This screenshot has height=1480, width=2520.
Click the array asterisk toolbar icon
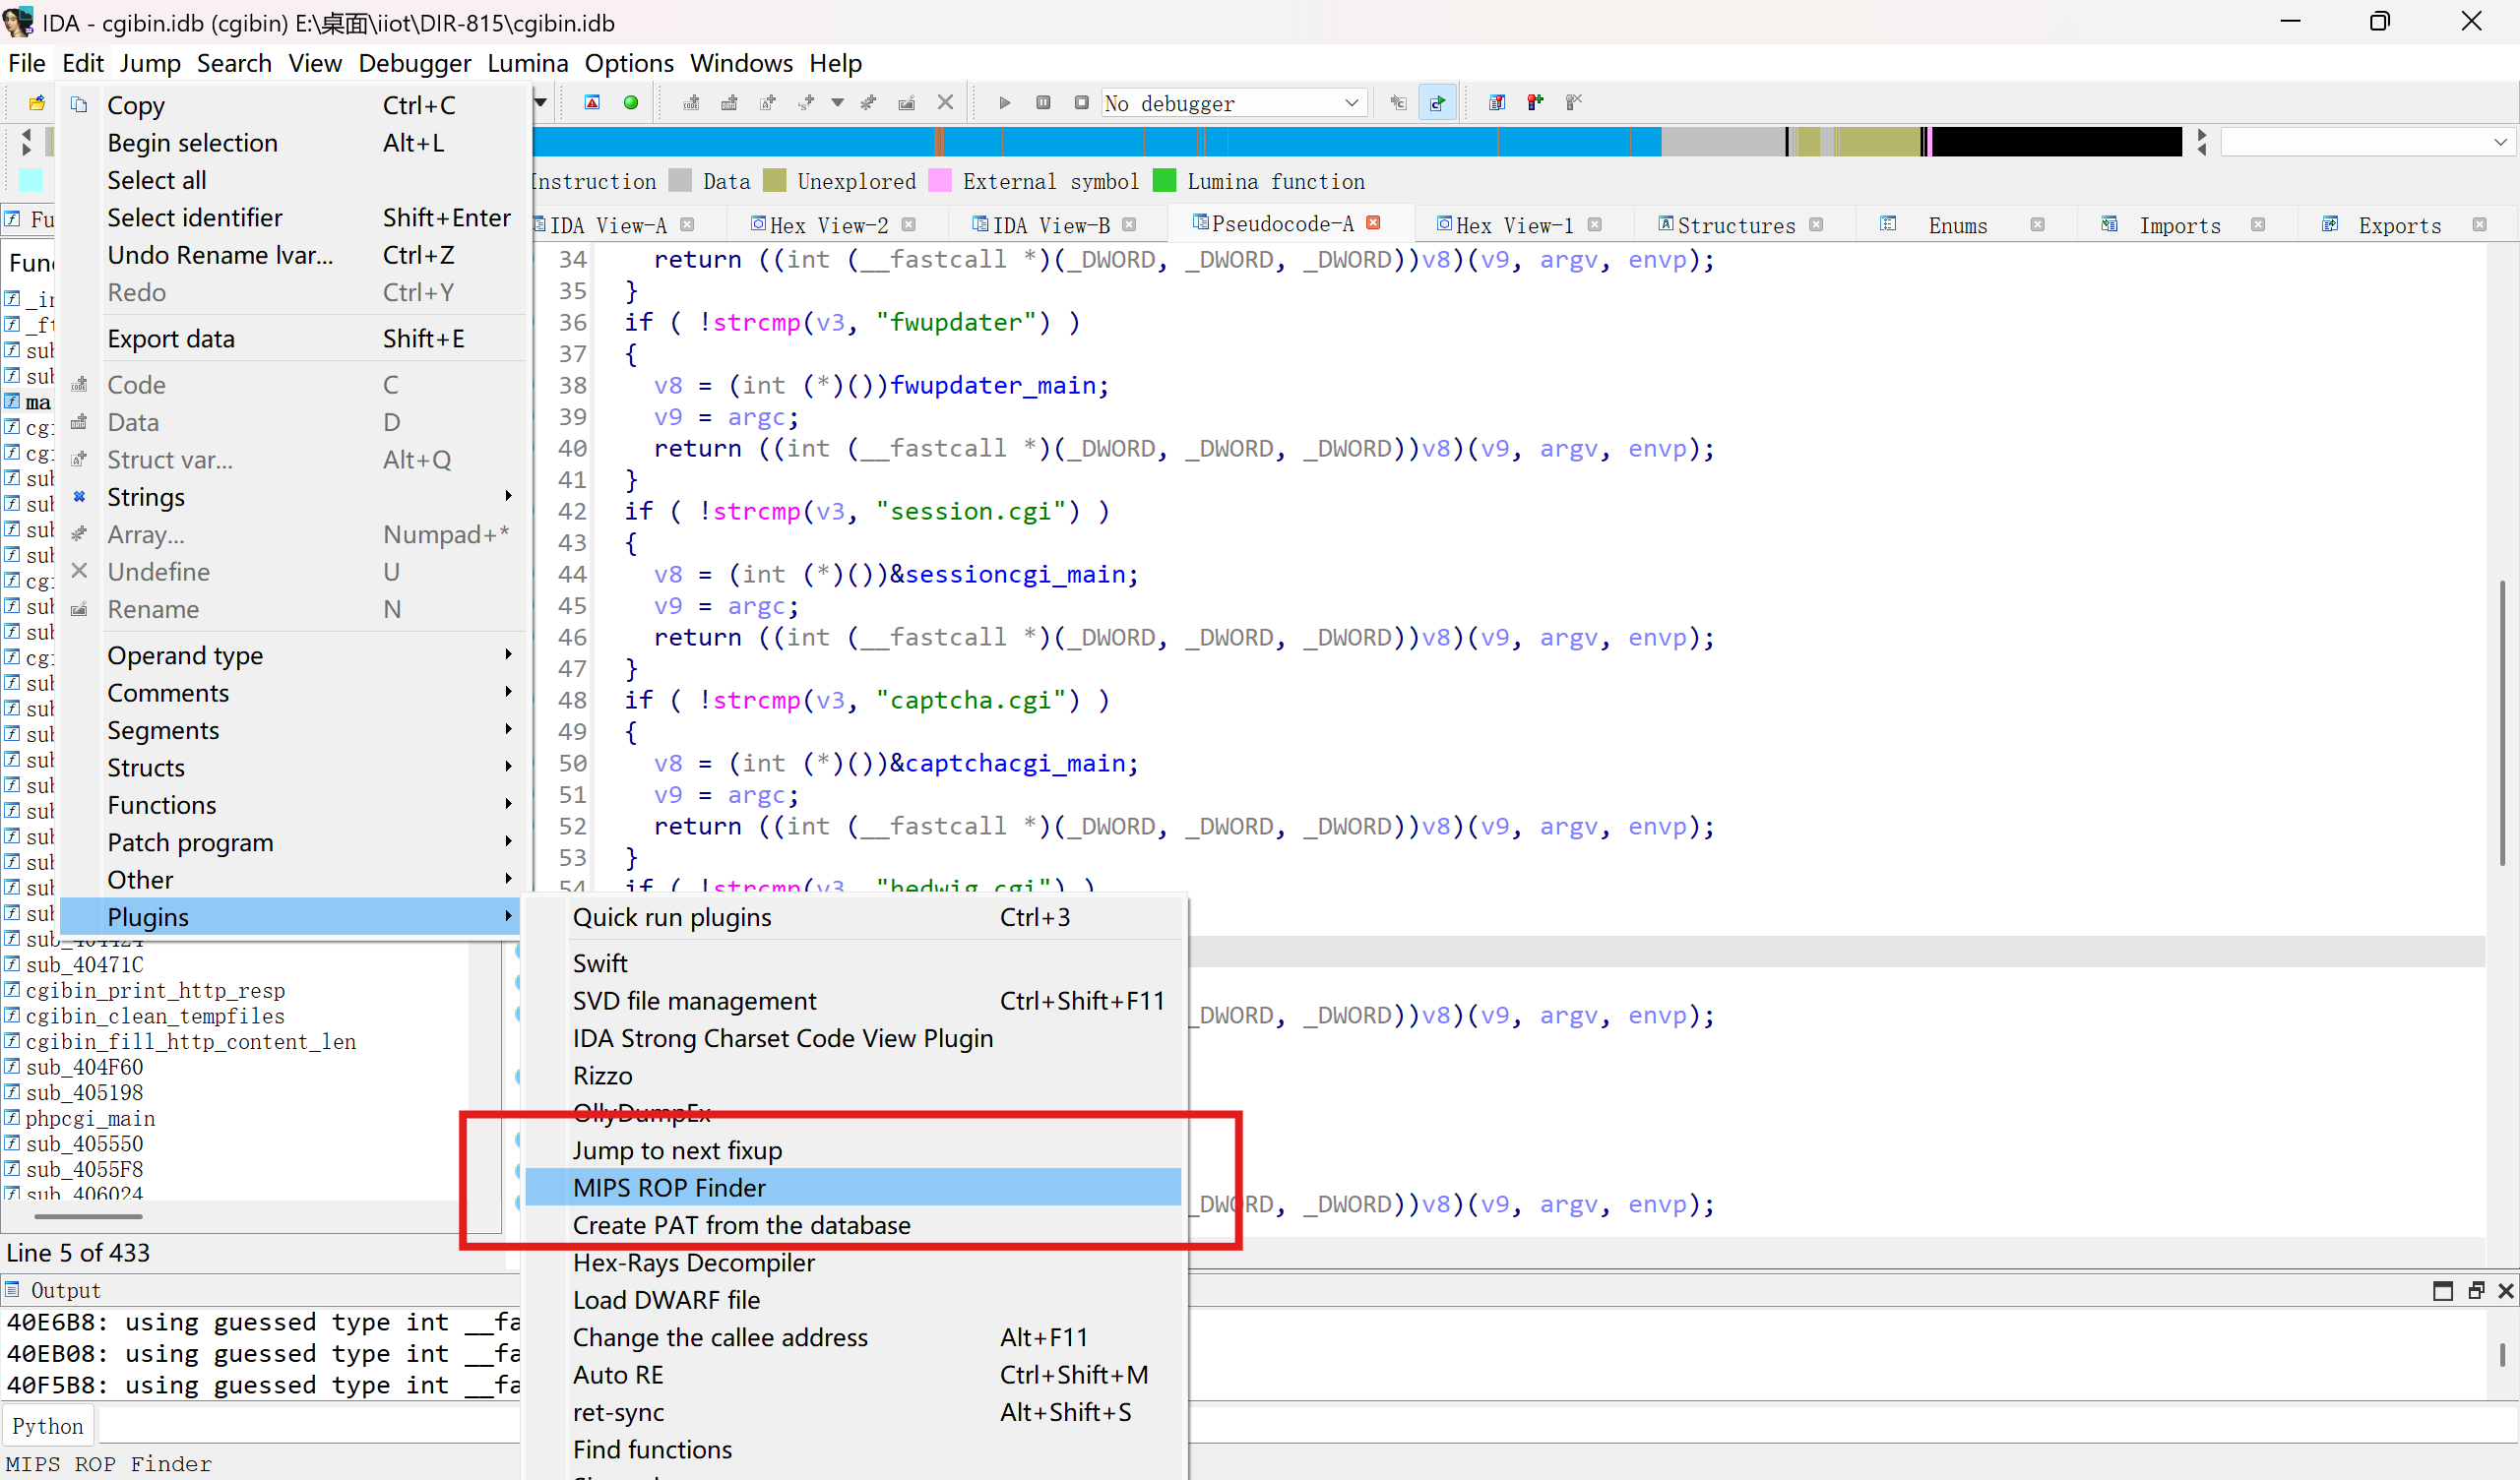(868, 103)
